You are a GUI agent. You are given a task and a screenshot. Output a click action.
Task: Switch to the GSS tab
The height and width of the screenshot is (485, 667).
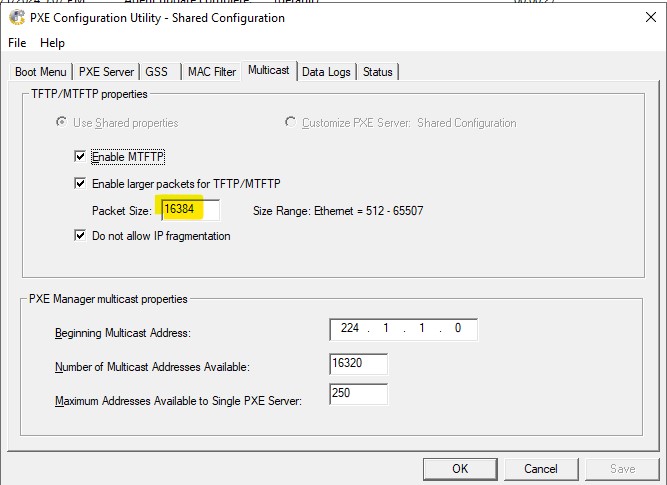tap(157, 71)
